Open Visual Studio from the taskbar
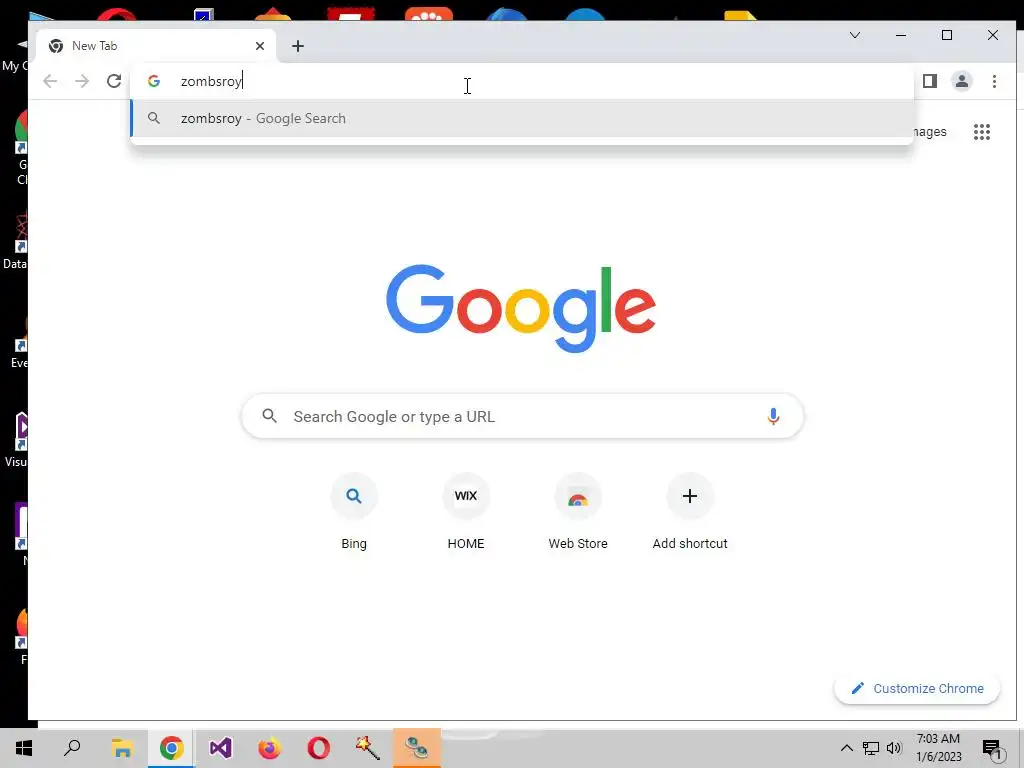1024x768 pixels. coord(220,748)
